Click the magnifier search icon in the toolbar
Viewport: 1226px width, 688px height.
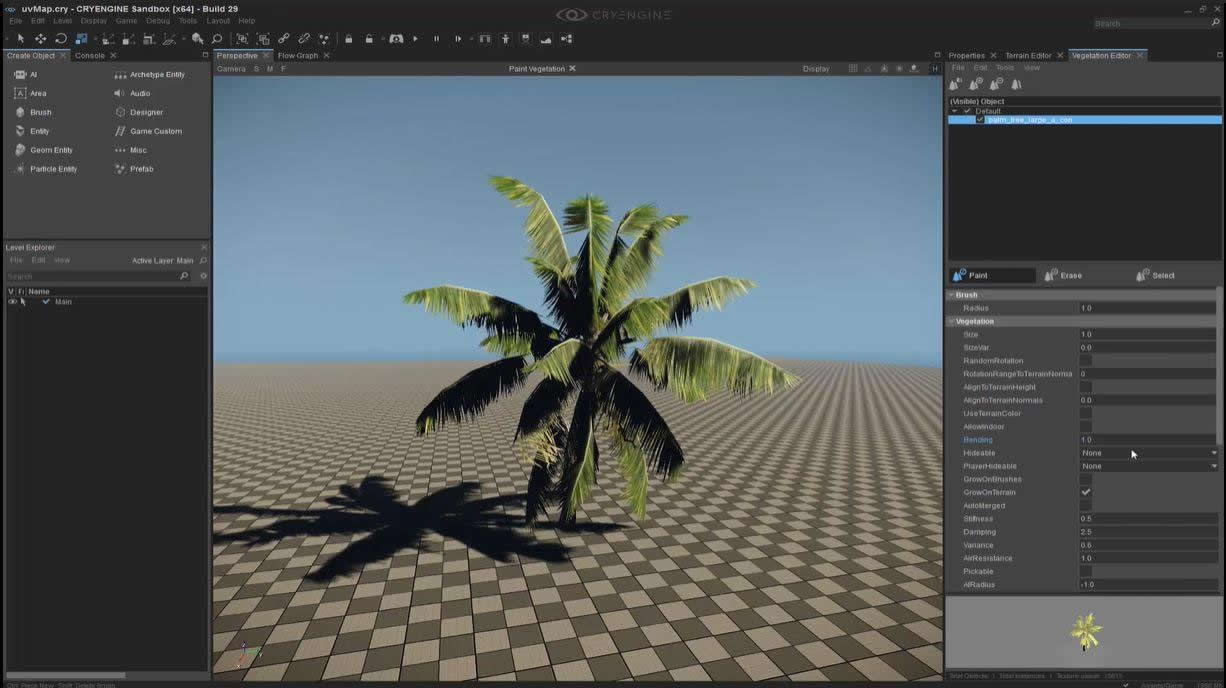217,39
